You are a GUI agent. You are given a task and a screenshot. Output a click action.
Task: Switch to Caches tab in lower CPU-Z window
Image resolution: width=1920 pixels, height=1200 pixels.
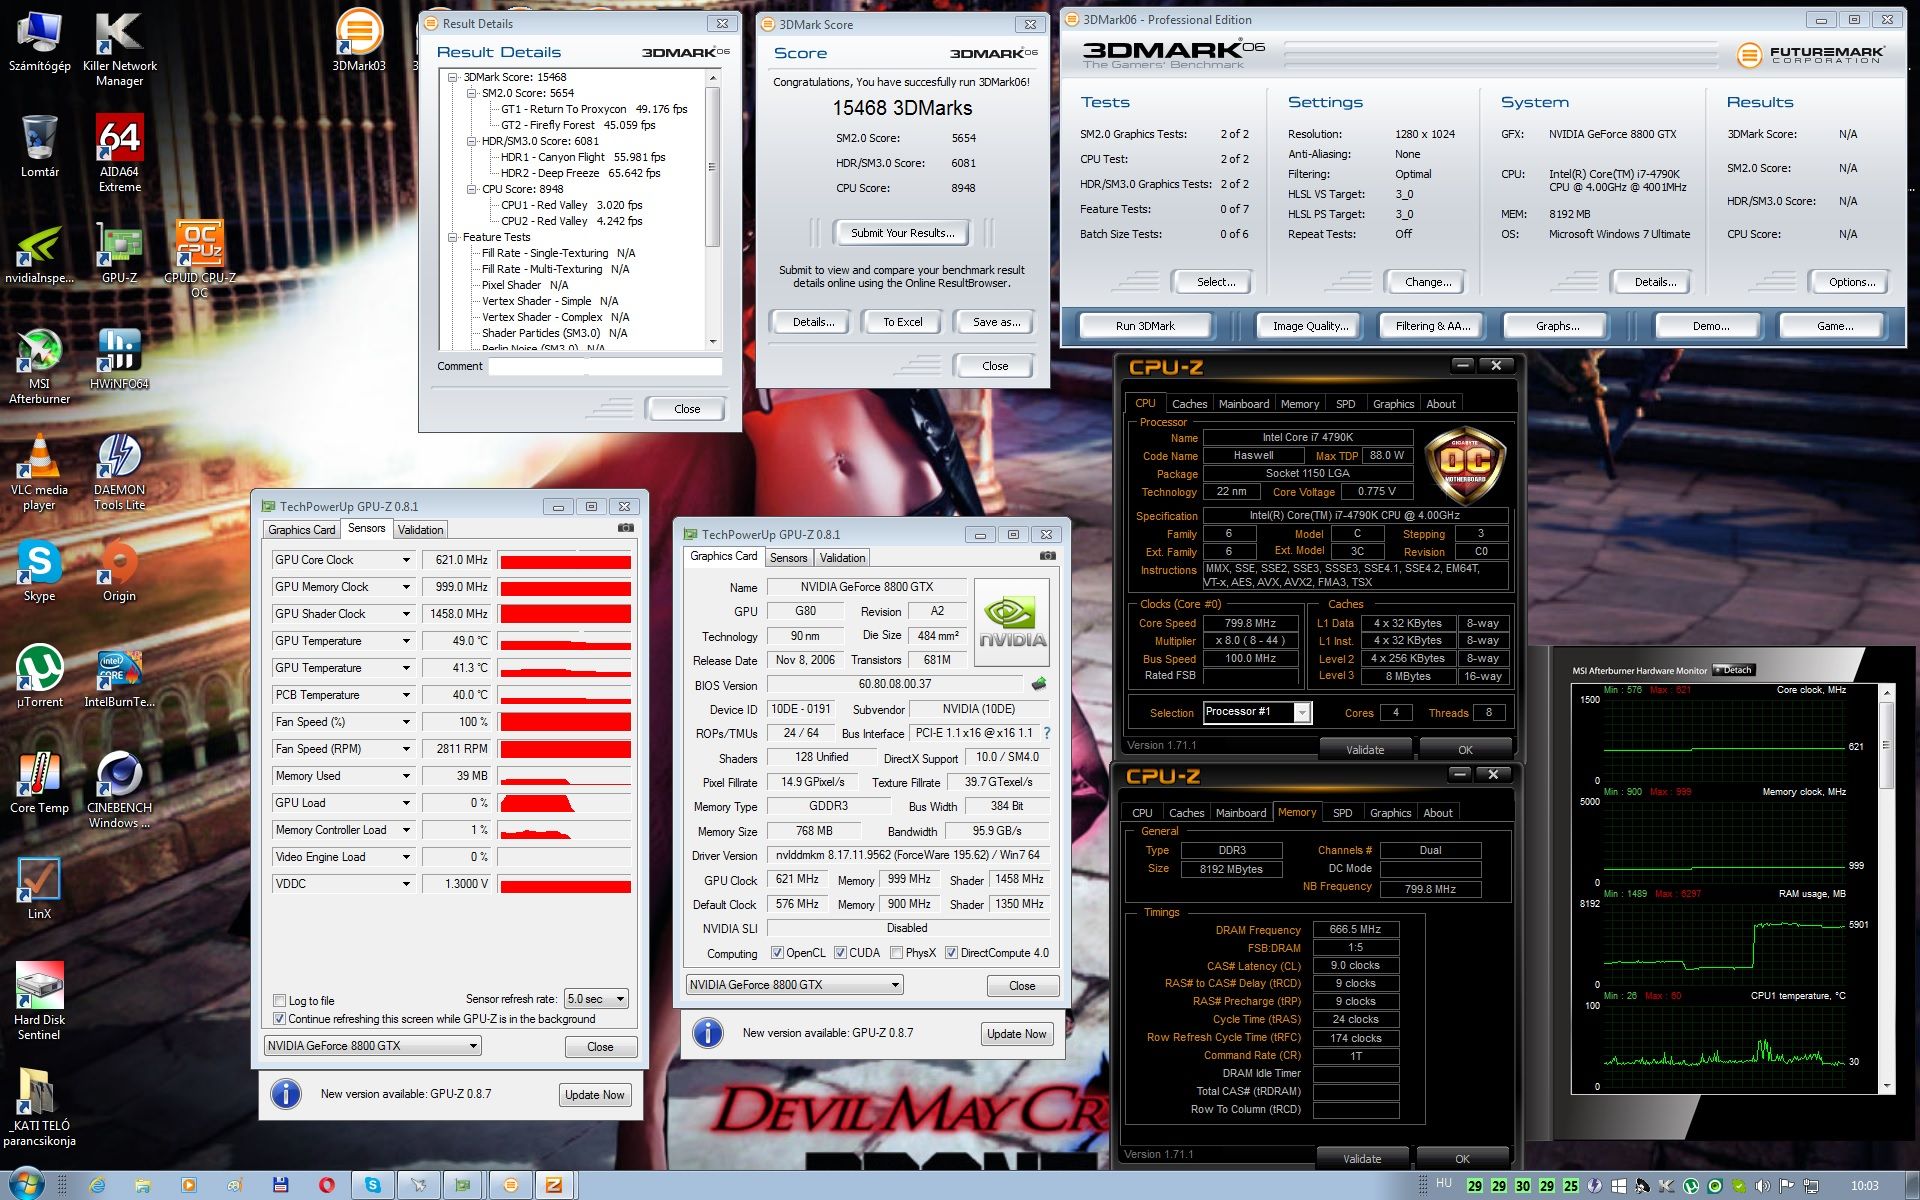click(1186, 813)
